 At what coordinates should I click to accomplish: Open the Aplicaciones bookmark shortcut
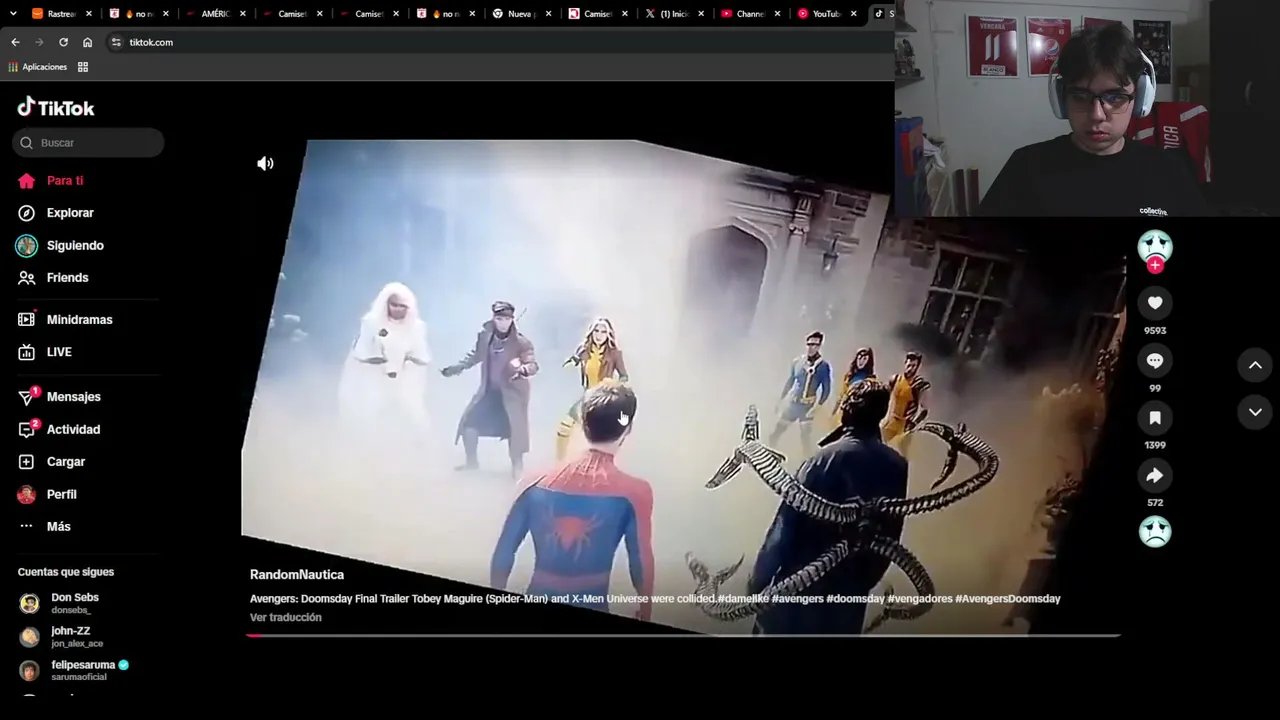pyautogui.click(x=37, y=67)
